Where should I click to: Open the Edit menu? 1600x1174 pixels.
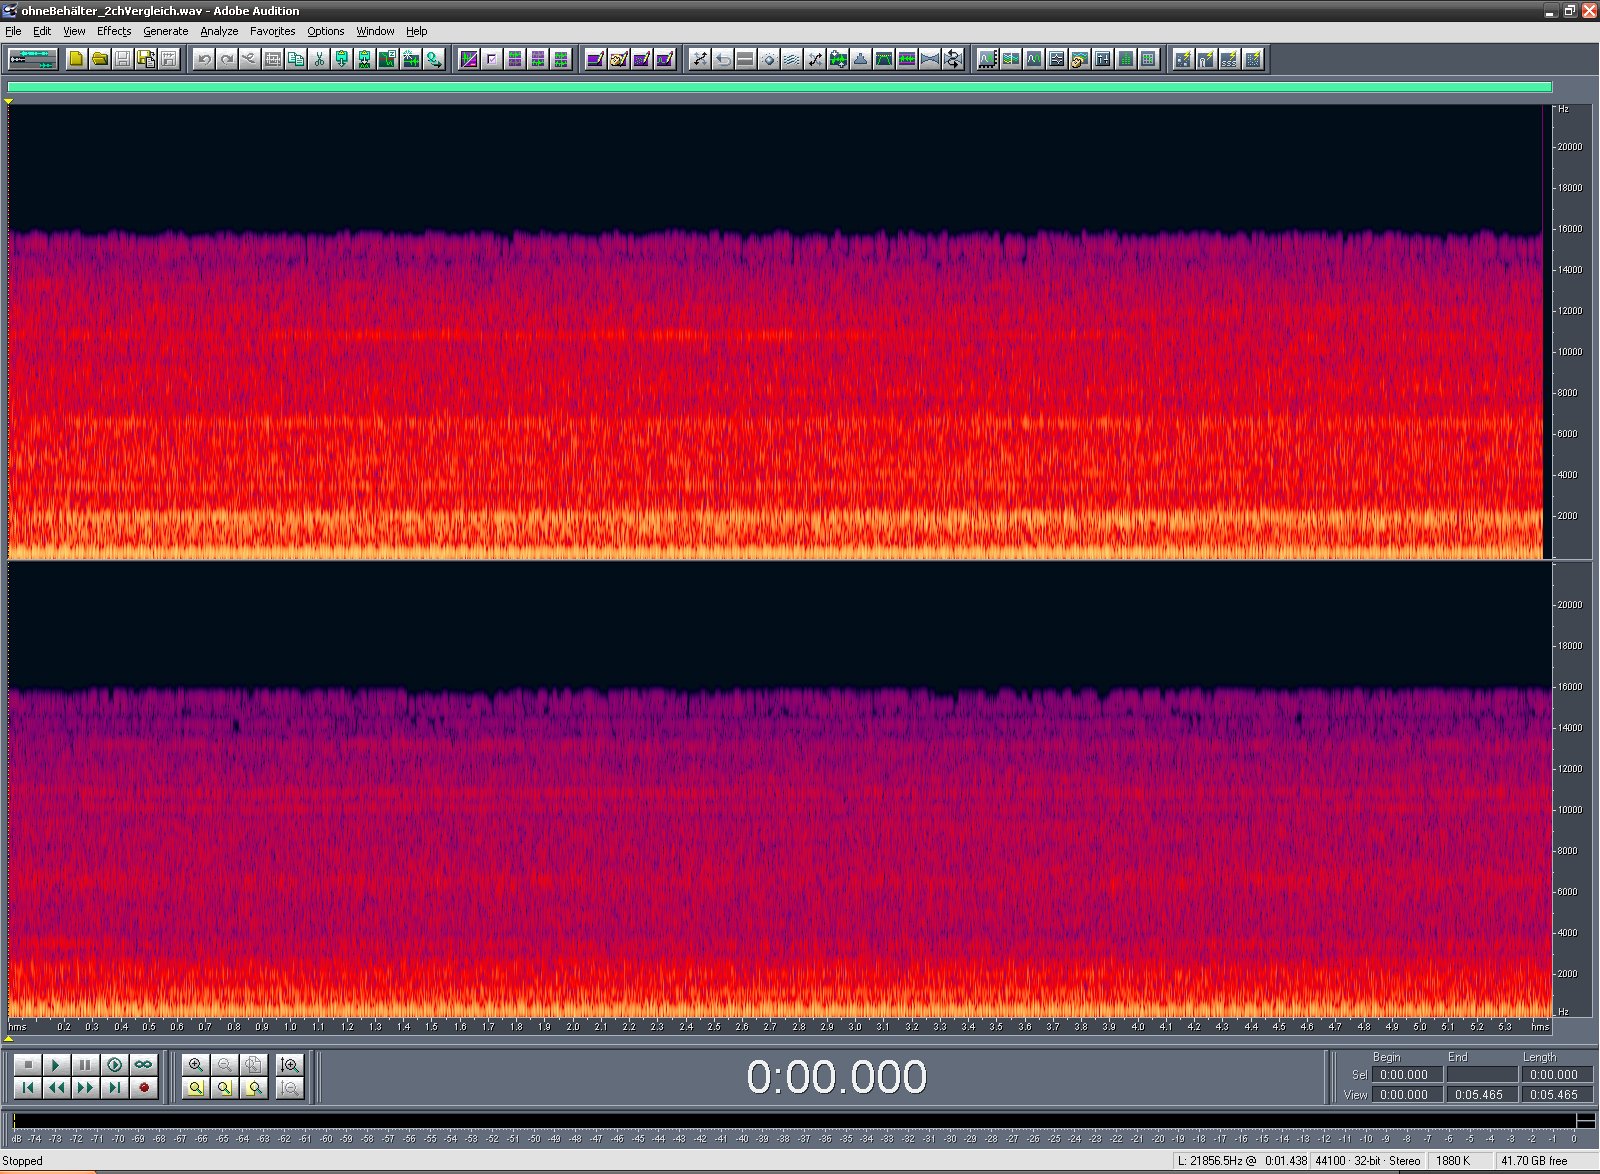[42, 31]
